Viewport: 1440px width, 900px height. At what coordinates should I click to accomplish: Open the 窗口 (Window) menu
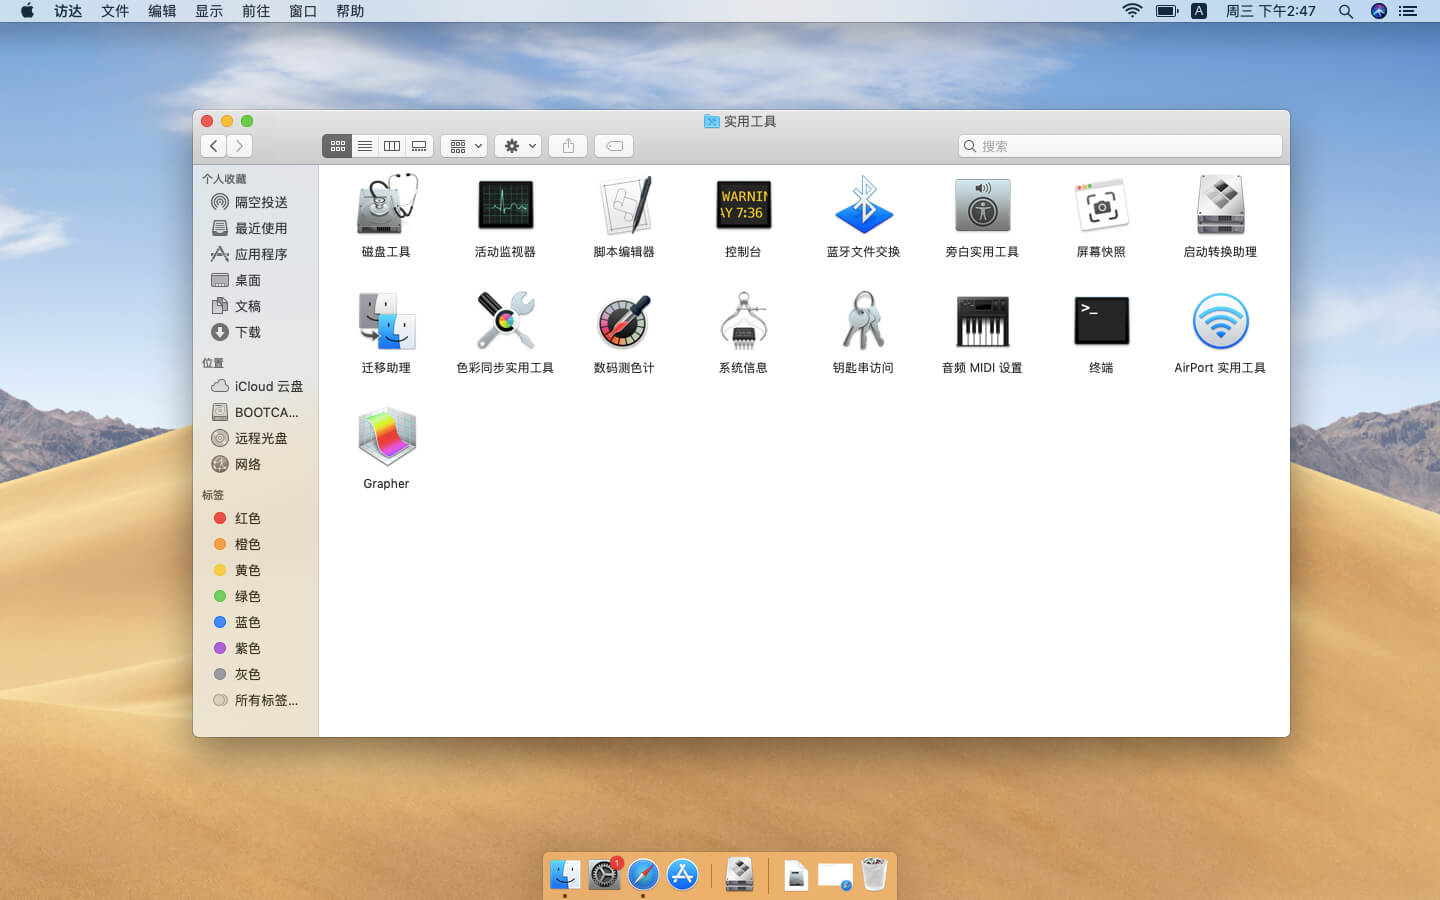(303, 11)
